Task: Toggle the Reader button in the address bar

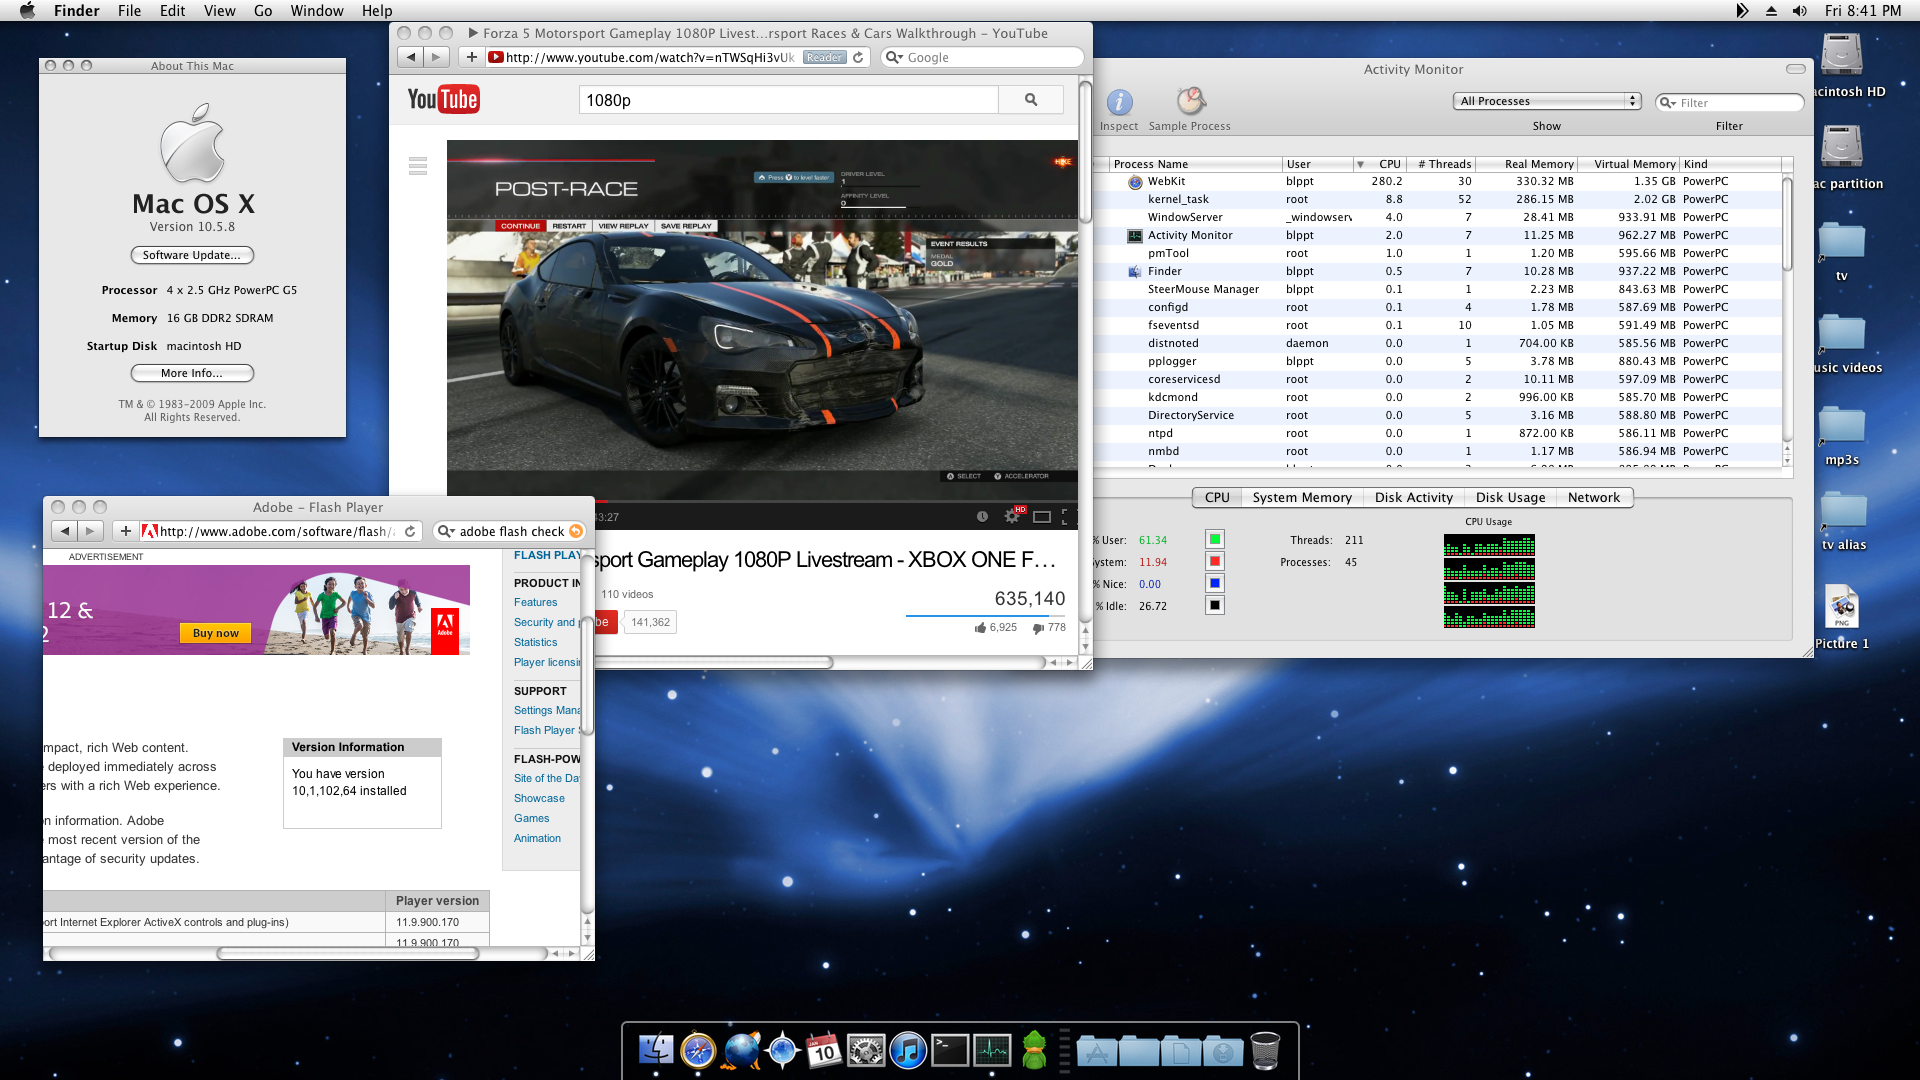Action: 825,58
